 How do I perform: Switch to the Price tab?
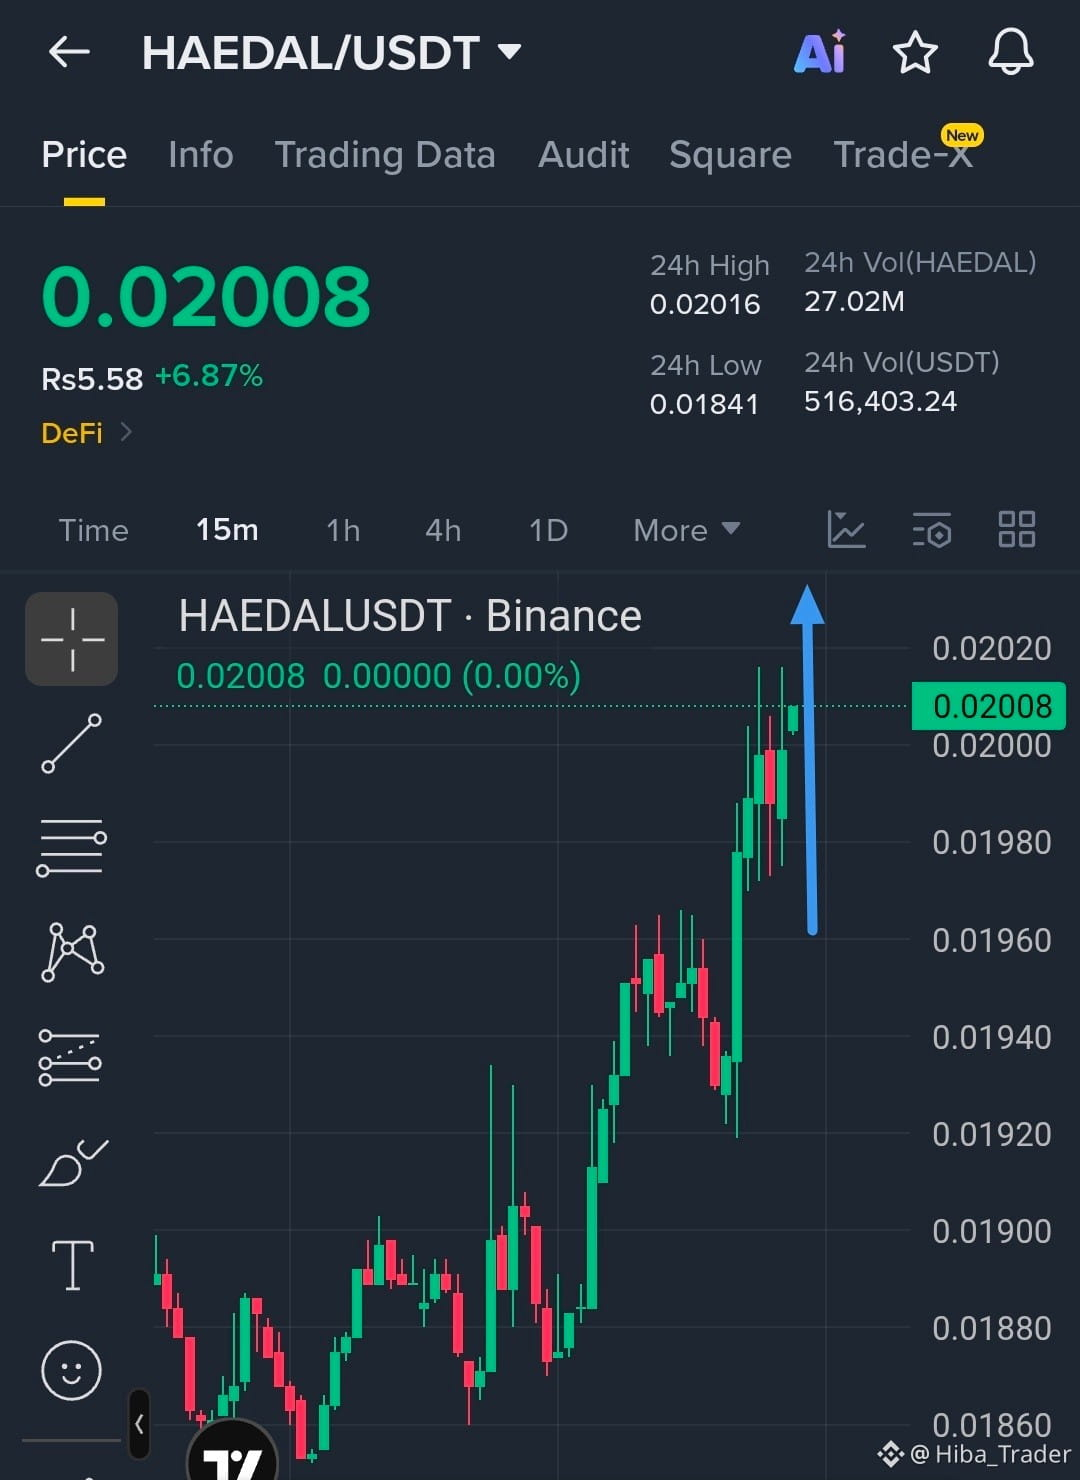(x=84, y=155)
